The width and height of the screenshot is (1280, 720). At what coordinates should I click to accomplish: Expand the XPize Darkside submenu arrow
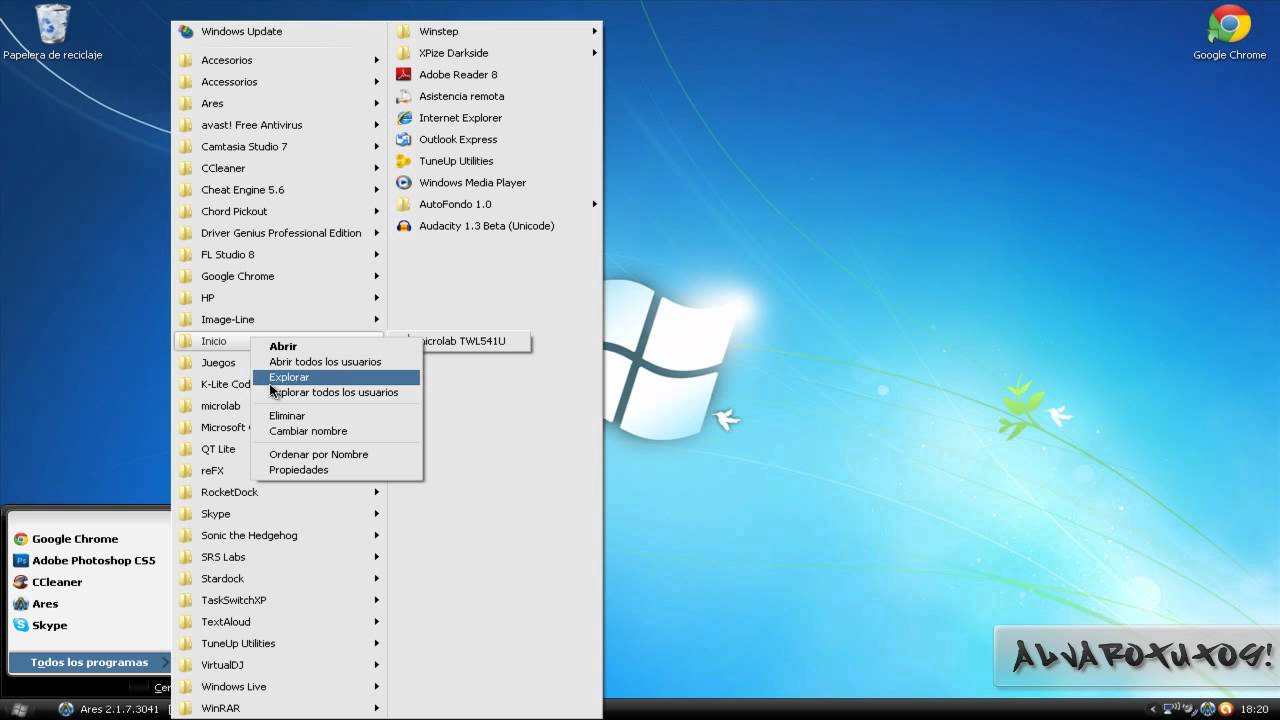click(x=595, y=53)
